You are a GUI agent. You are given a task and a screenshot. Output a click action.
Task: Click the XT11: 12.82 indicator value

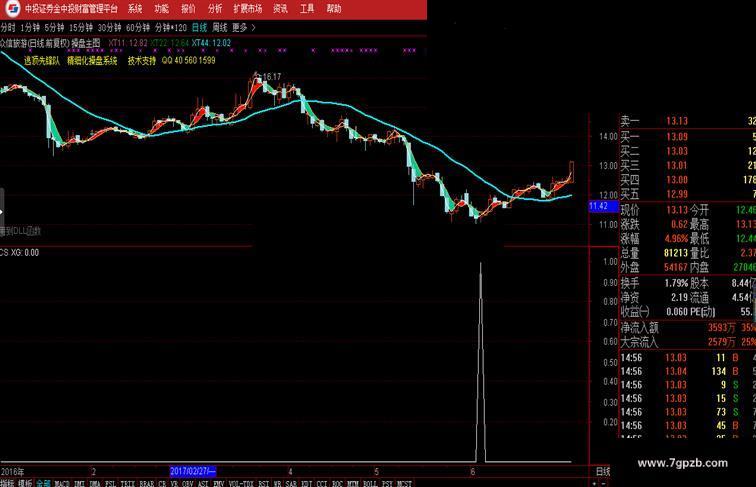point(128,43)
